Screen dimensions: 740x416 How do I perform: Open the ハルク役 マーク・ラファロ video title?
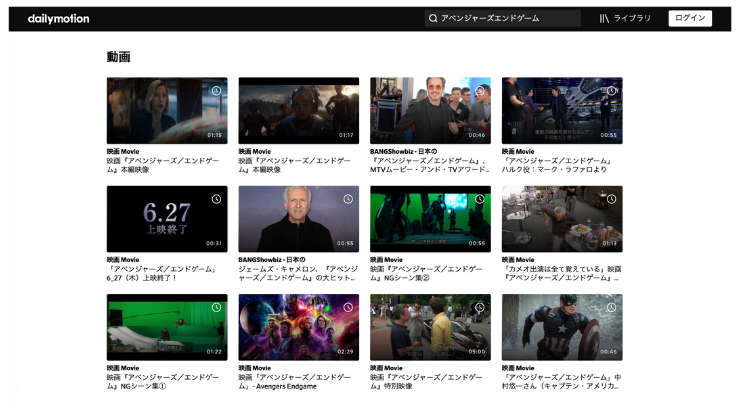coord(561,165)
